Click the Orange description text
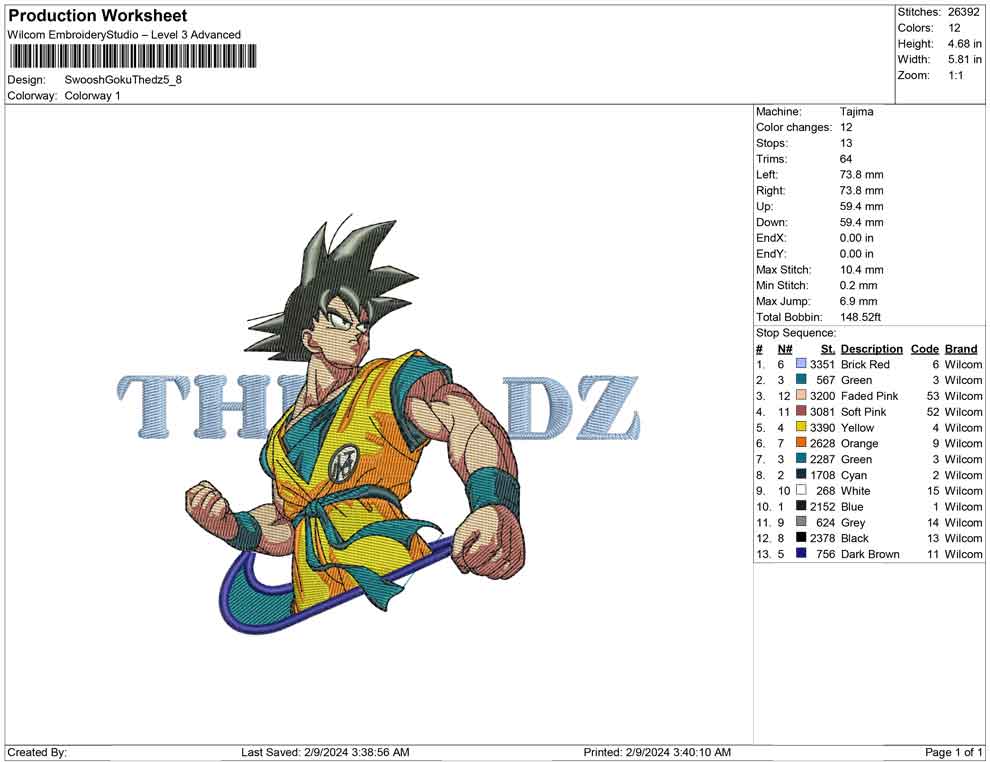This screenshot has width=990, height=762. click(859, 443)
